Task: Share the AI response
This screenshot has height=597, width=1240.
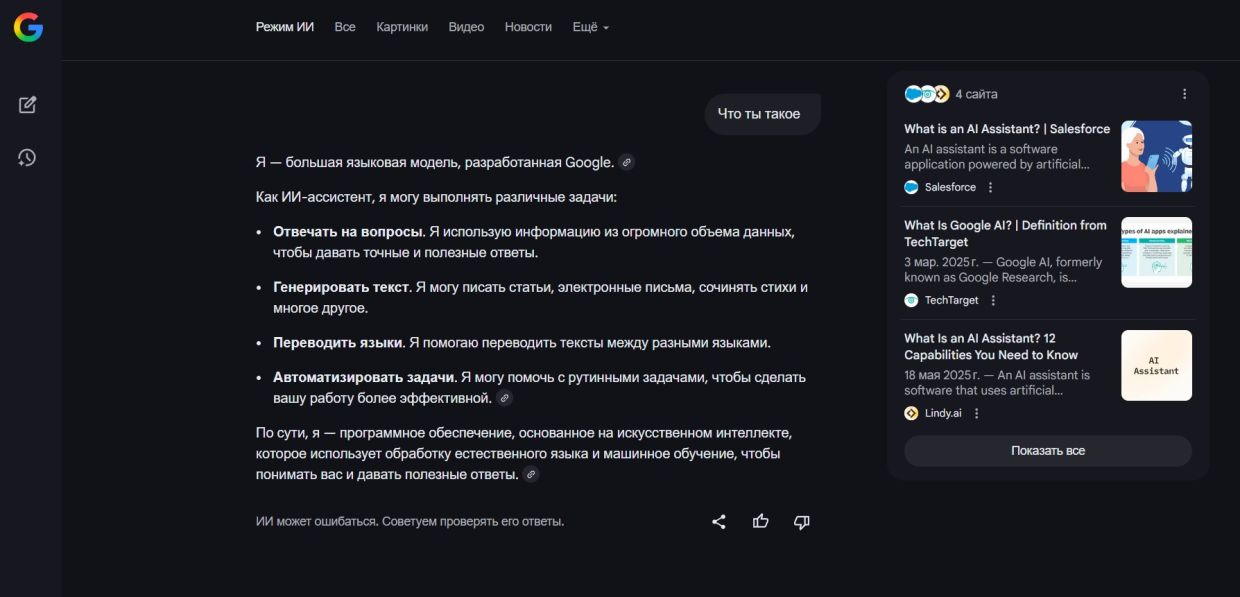Action: coord(718,521)
